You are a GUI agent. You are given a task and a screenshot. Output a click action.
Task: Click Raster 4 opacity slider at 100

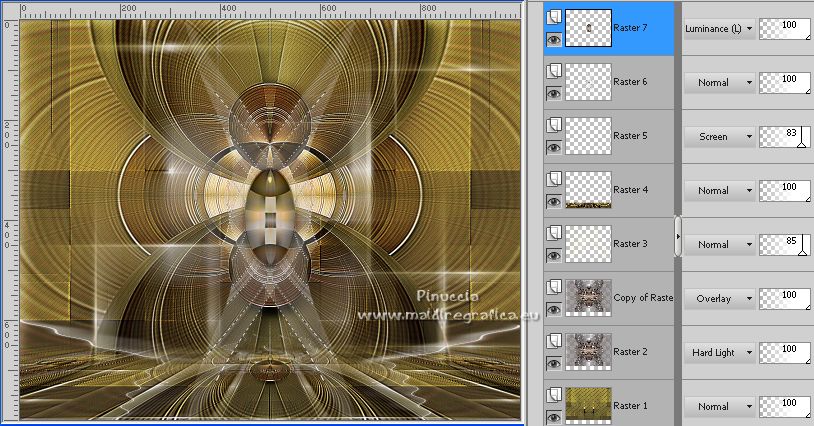pyautogui.click(x=785, y=191)
